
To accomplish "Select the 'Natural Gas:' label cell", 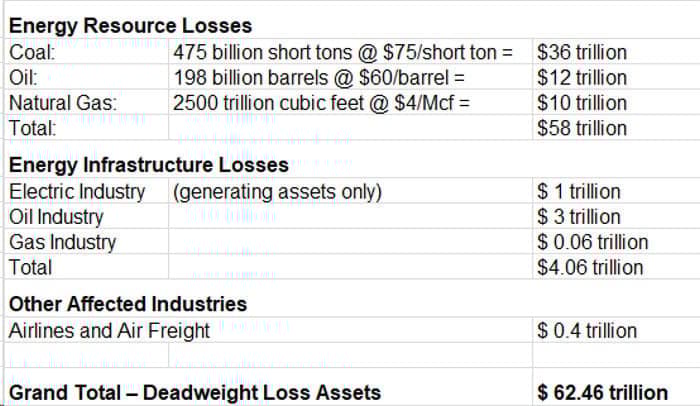I will [63, 102].
